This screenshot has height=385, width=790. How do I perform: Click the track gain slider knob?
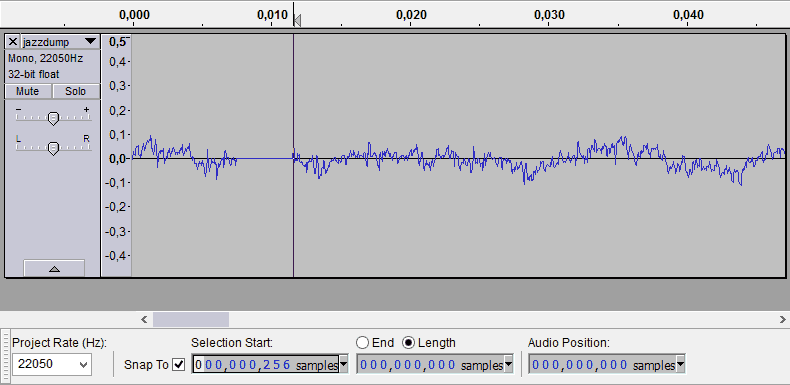pos(53,118)
